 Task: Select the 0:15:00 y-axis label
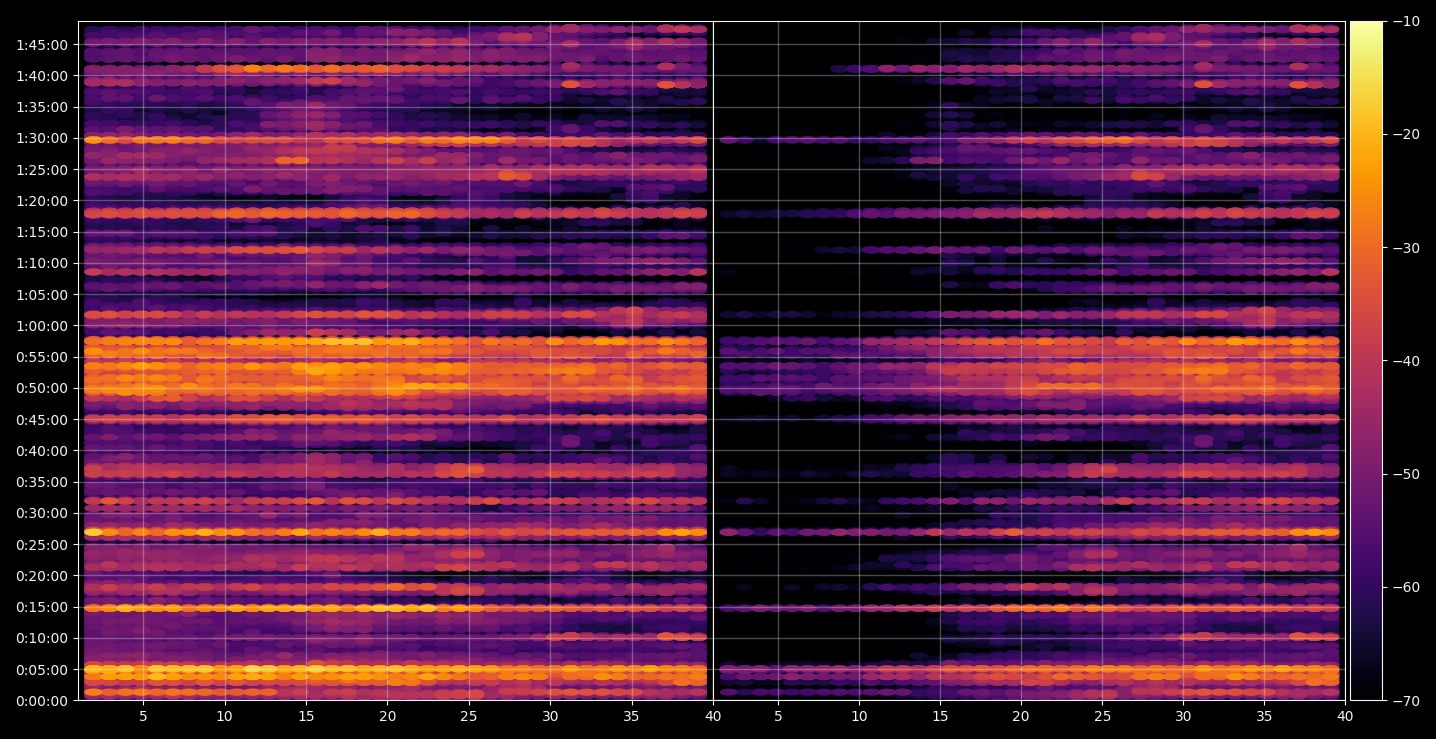(x=43, y=607)
